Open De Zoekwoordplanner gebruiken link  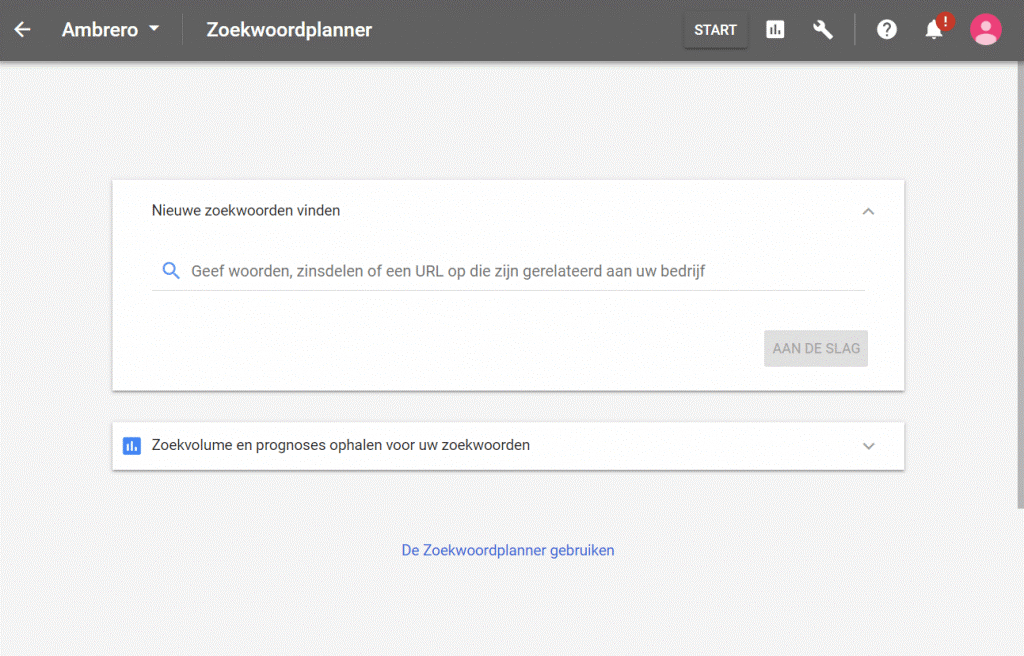(x=507, y=550)
